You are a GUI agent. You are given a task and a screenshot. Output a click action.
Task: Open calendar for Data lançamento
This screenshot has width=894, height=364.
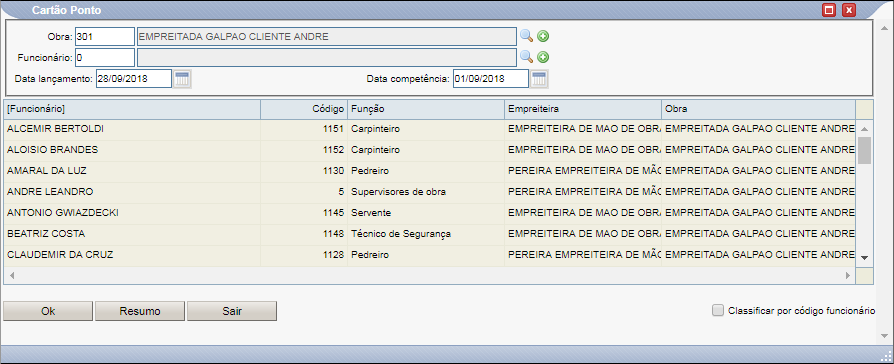182,79
